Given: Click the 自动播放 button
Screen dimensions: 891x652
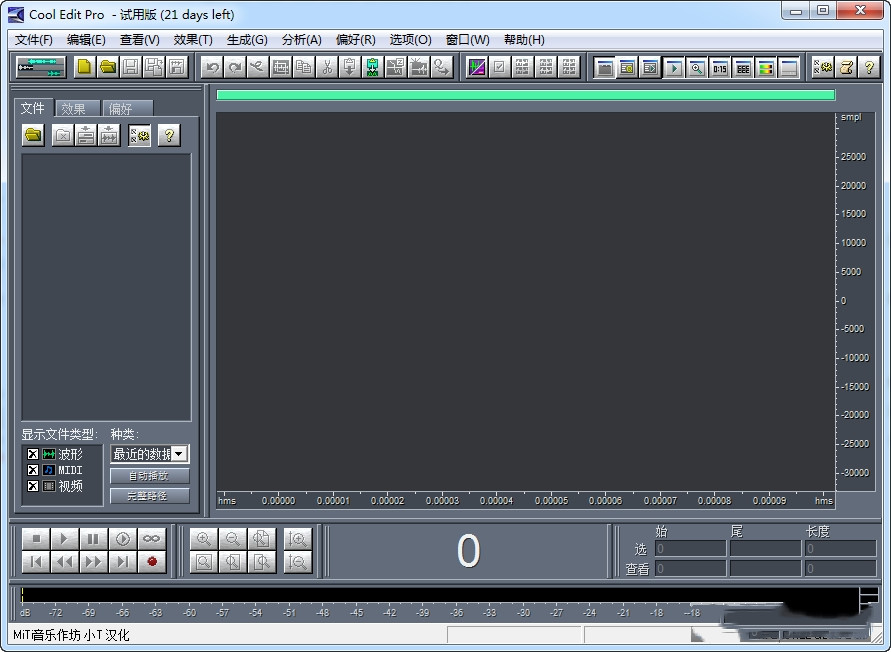Looking at the screenshot, I should (x=149, y=476).
